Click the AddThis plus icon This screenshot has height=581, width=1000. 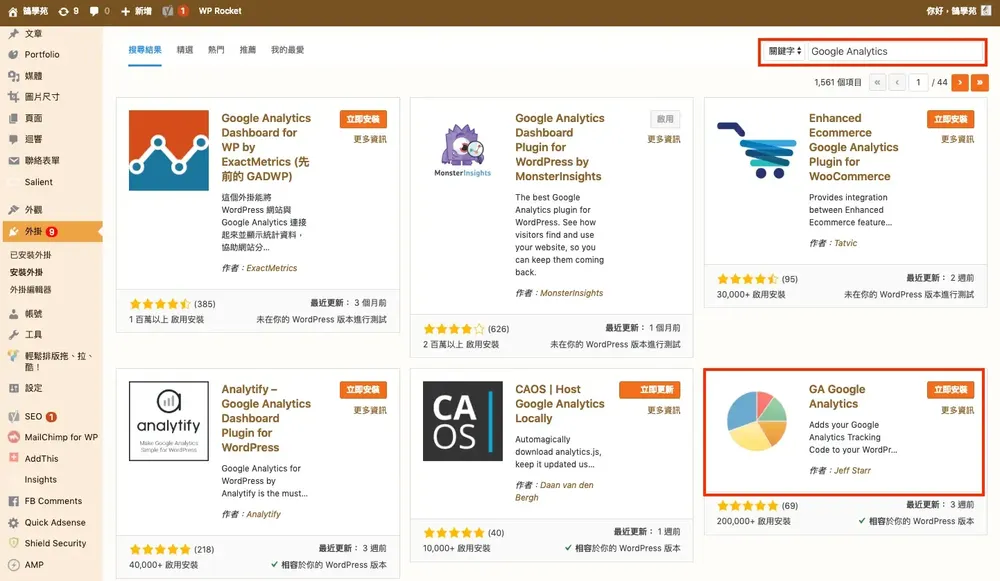point(13,458)
